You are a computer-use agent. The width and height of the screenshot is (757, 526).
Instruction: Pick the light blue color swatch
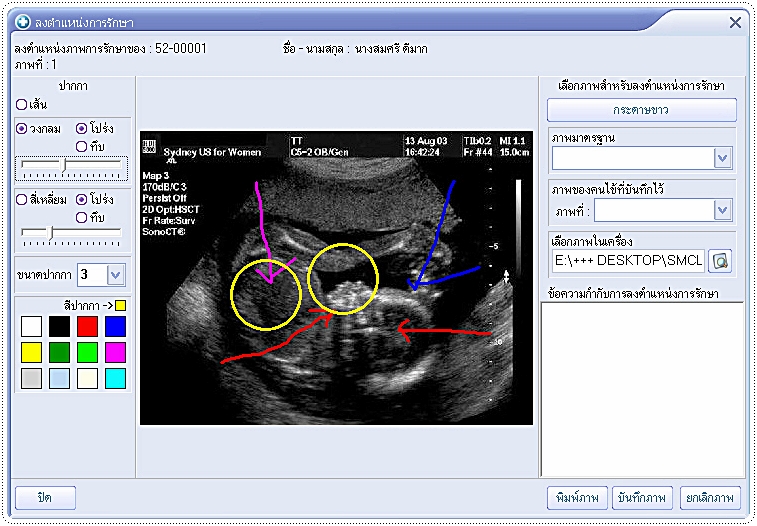tap(59, 379)
